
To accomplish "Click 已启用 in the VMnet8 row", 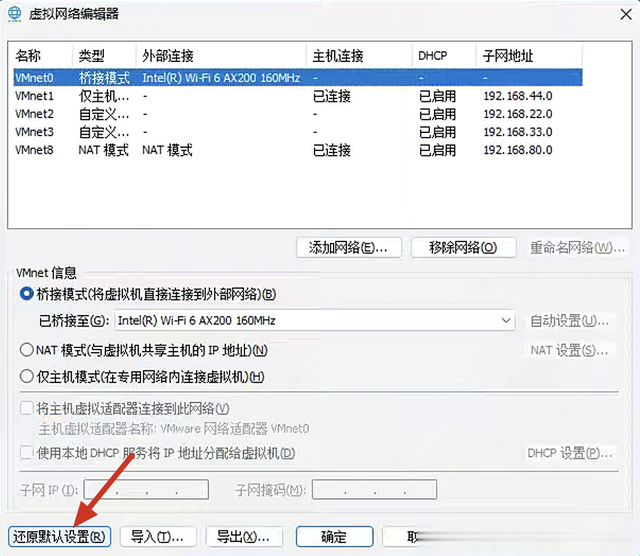I will point(438,150).
